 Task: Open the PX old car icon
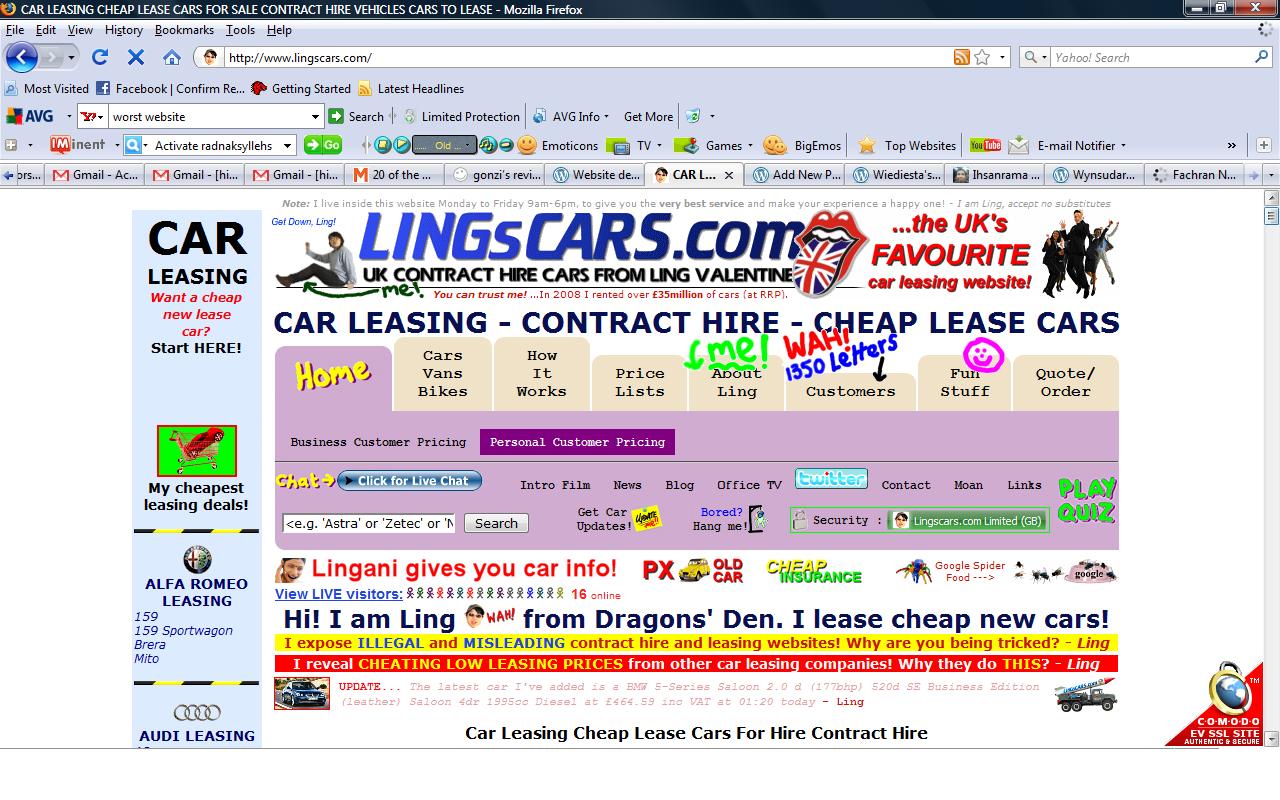coord(692,570)
